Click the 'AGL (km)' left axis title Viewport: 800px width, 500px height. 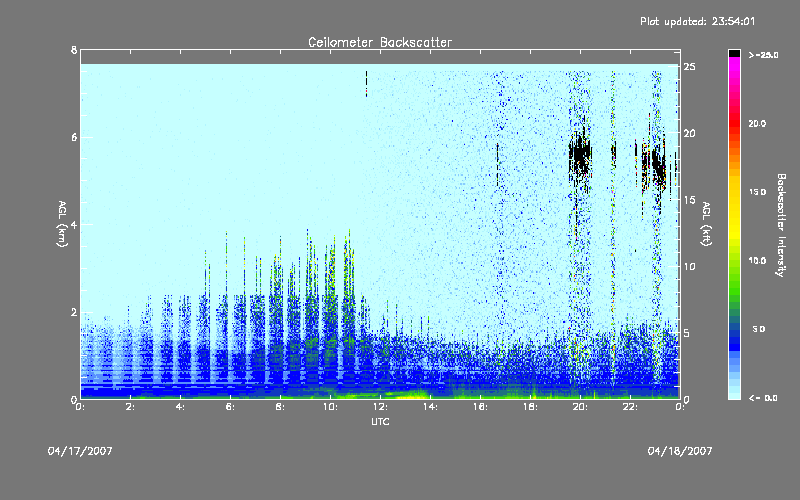click(62, 224)
